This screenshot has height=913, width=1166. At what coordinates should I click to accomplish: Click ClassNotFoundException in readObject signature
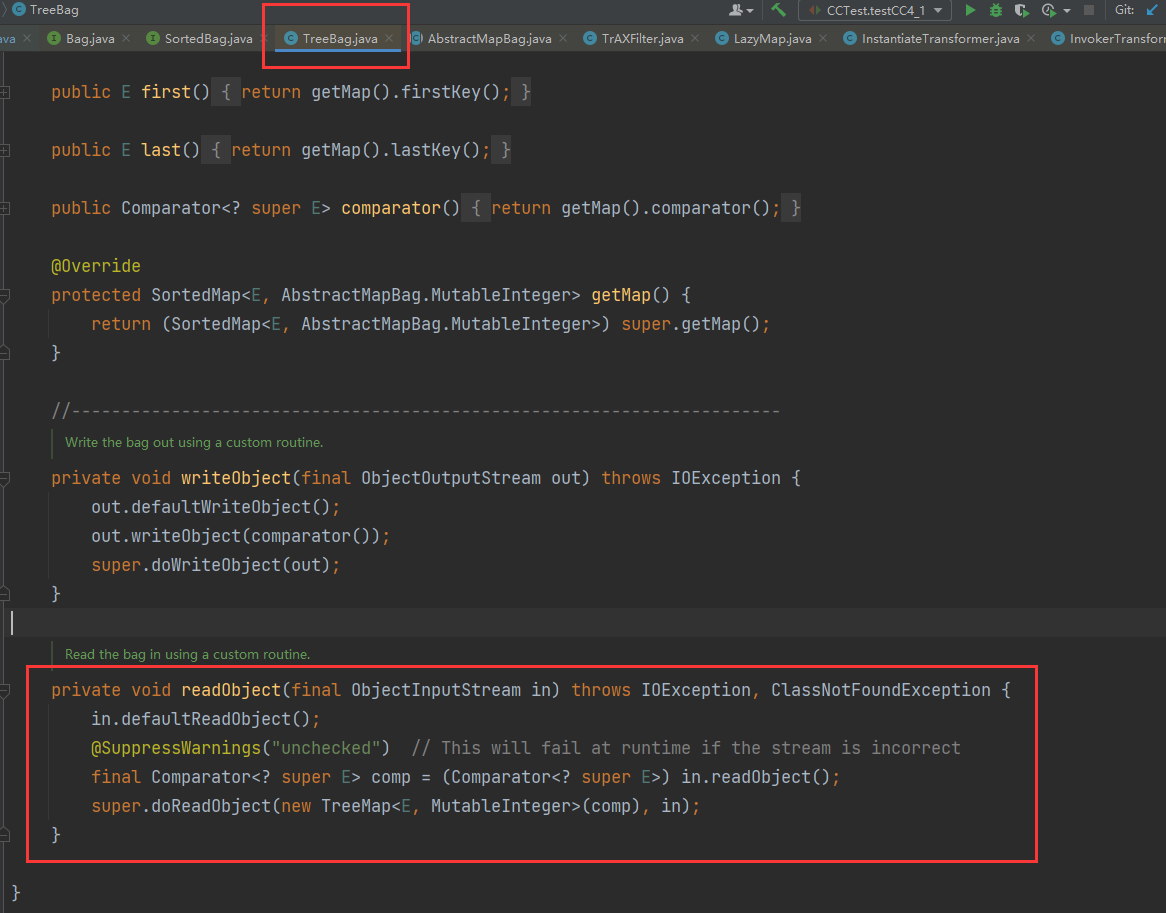click(880, 690)
